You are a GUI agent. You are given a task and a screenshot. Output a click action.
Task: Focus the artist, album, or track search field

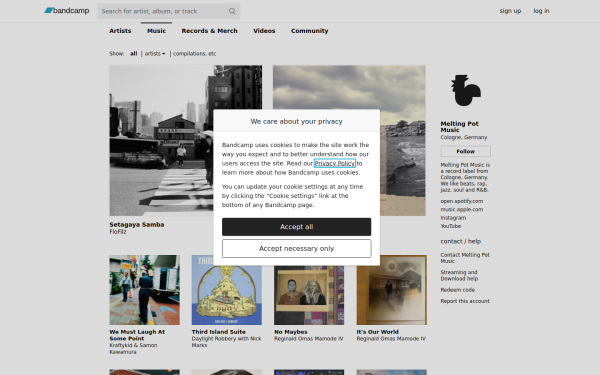click(x=168, y=11)
